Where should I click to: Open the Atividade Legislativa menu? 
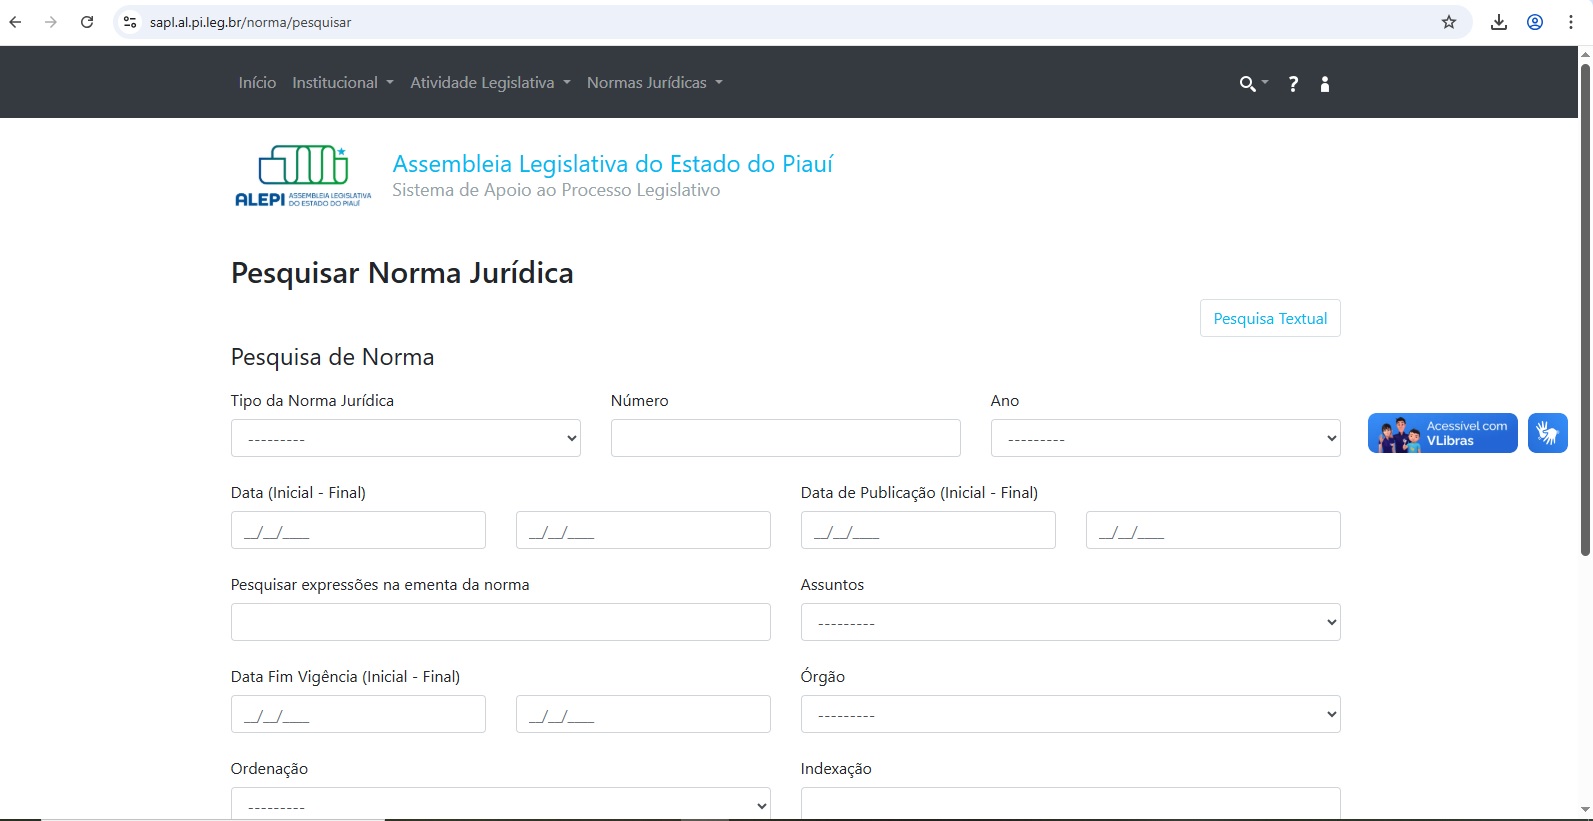[490, 83]
